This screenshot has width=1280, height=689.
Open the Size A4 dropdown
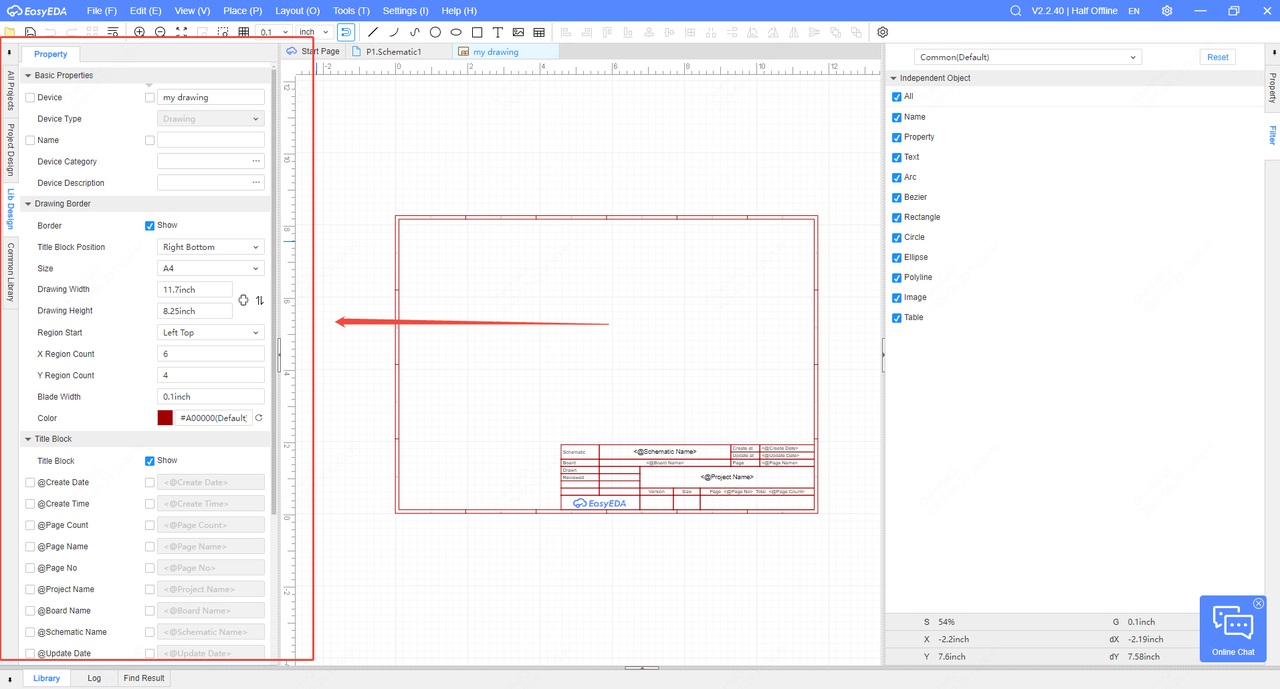pyautogui.click(x=210, y=268)
